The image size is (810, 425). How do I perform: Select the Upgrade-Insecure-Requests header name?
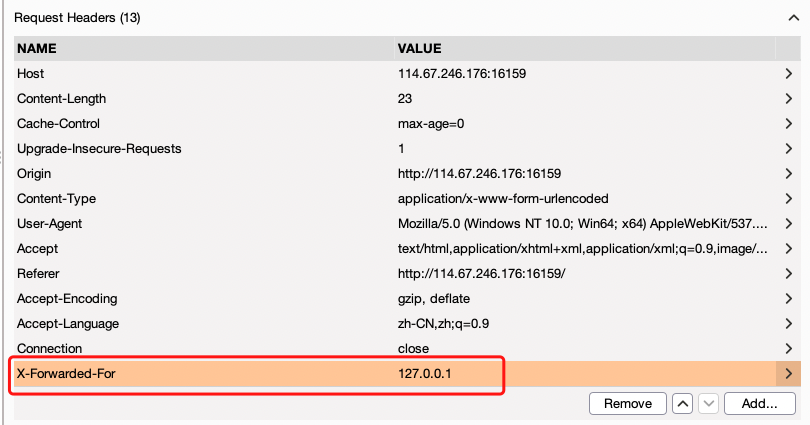pos(99,149)
